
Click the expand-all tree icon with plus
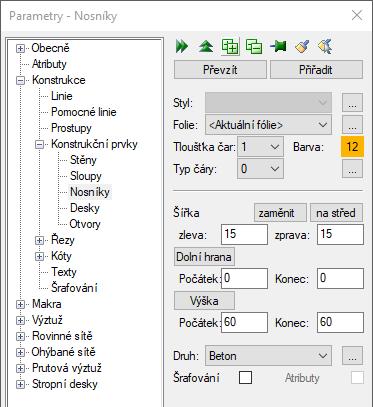click(x=230, y=46)
